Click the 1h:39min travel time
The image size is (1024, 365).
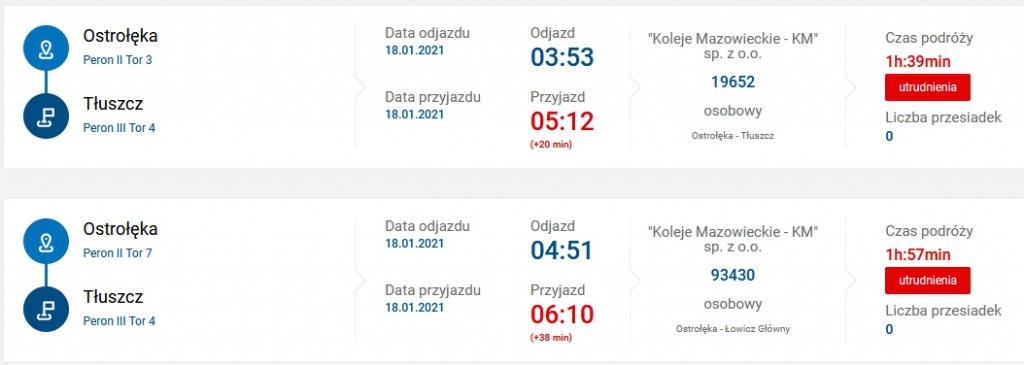coord(918,62)
